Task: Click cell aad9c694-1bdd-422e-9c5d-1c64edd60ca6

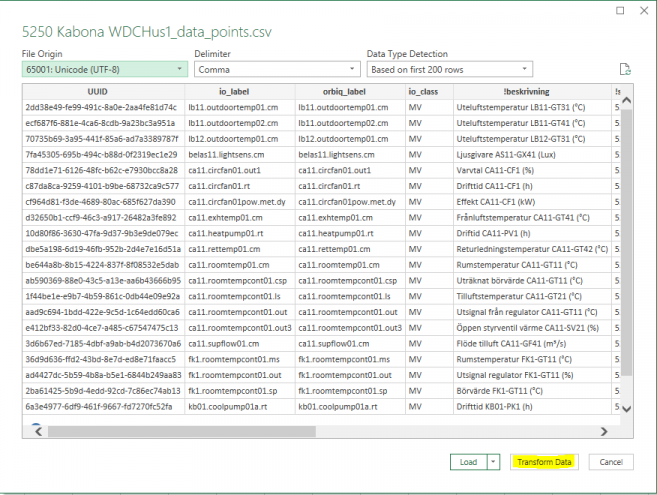Action: [x=103, y=312]
